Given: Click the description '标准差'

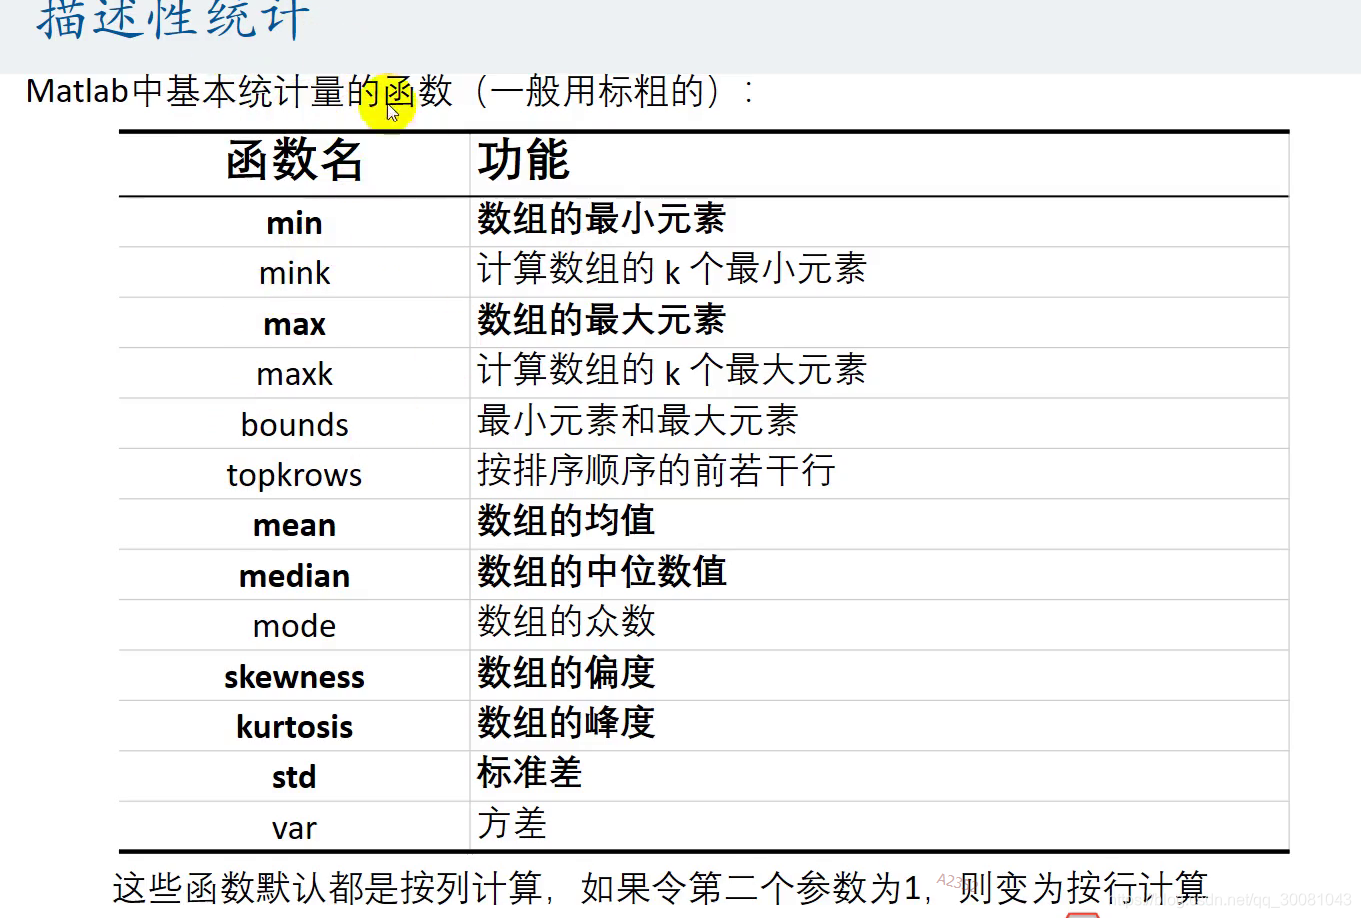Looking at the screenshot, I should click(530, 773).
